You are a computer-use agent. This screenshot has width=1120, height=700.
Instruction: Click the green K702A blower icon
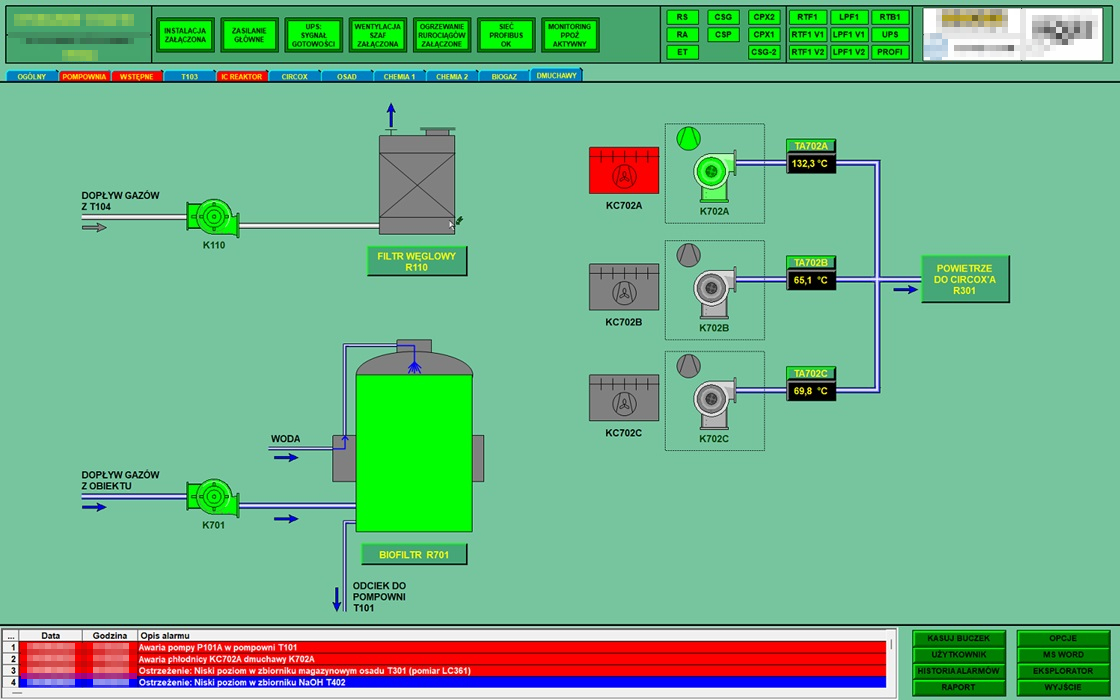tap(714, 174)
